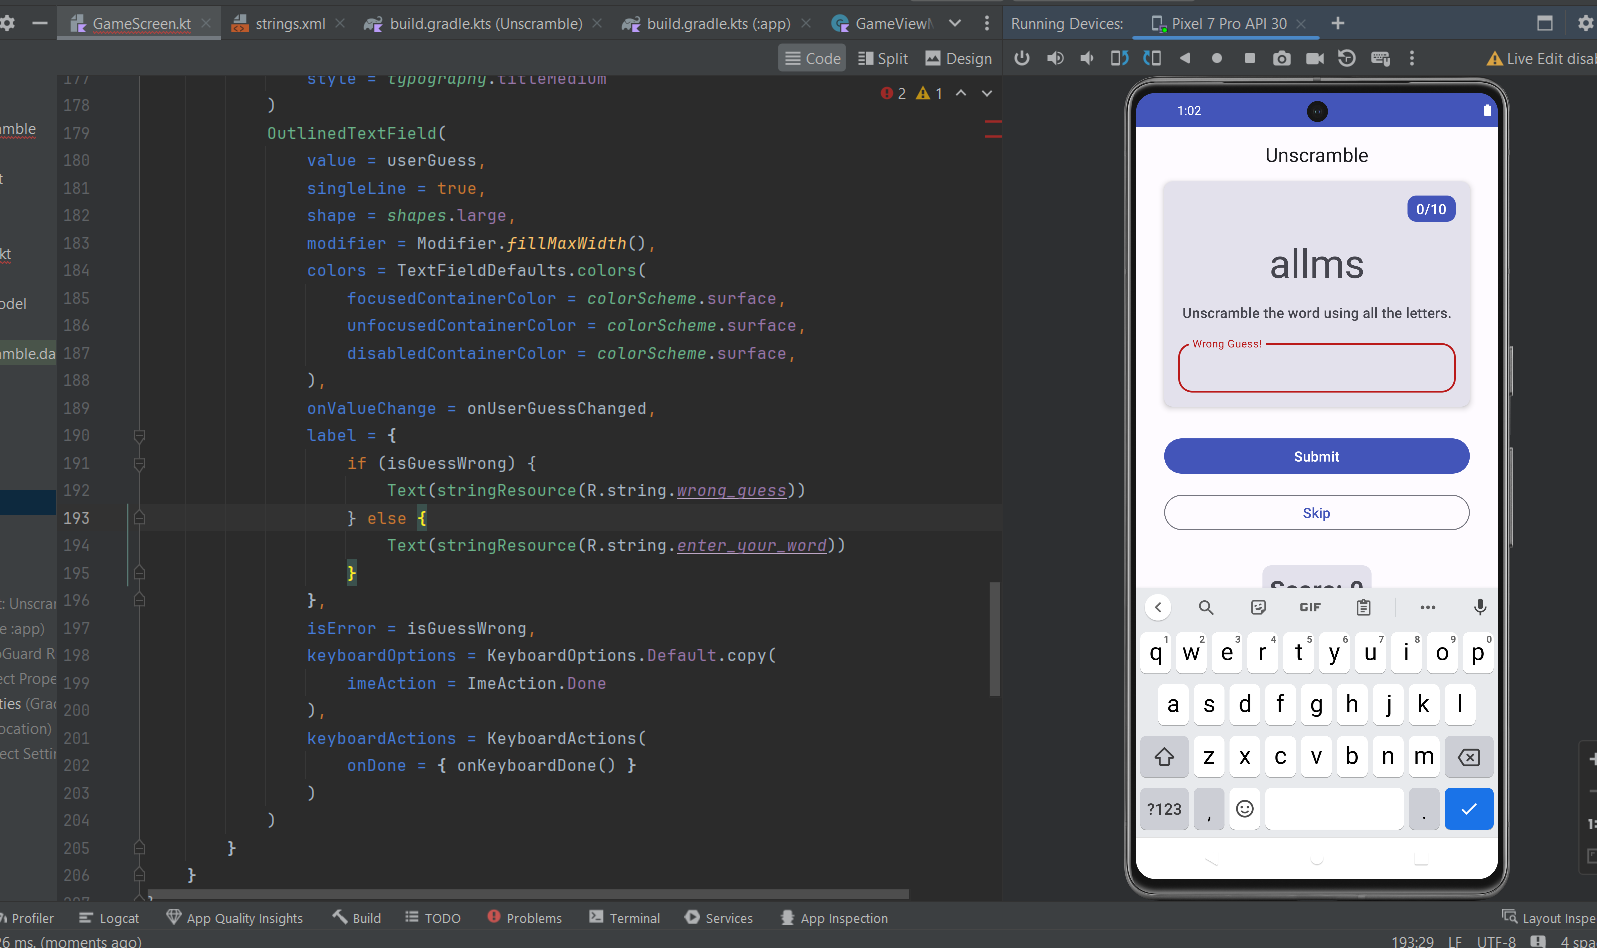Fold region marker at line 205
This screenshot has height=948, width=1597.
[139, 848]
